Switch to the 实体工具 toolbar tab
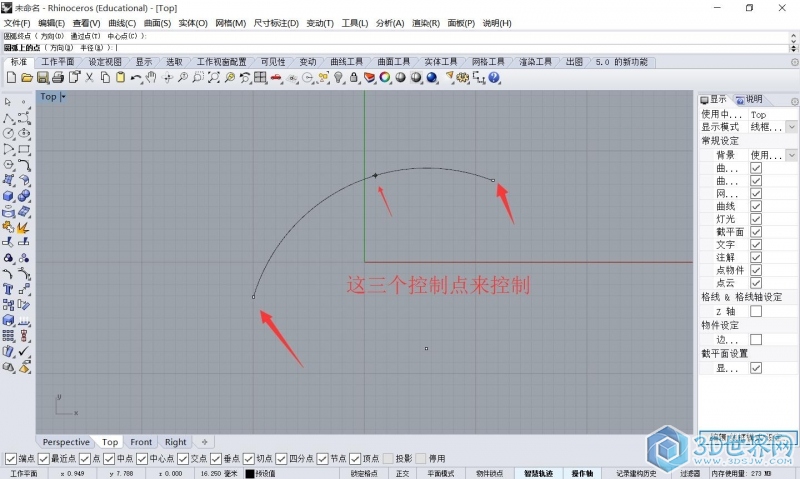This screenshot has height=479, width=800. (x=441, y=62)
